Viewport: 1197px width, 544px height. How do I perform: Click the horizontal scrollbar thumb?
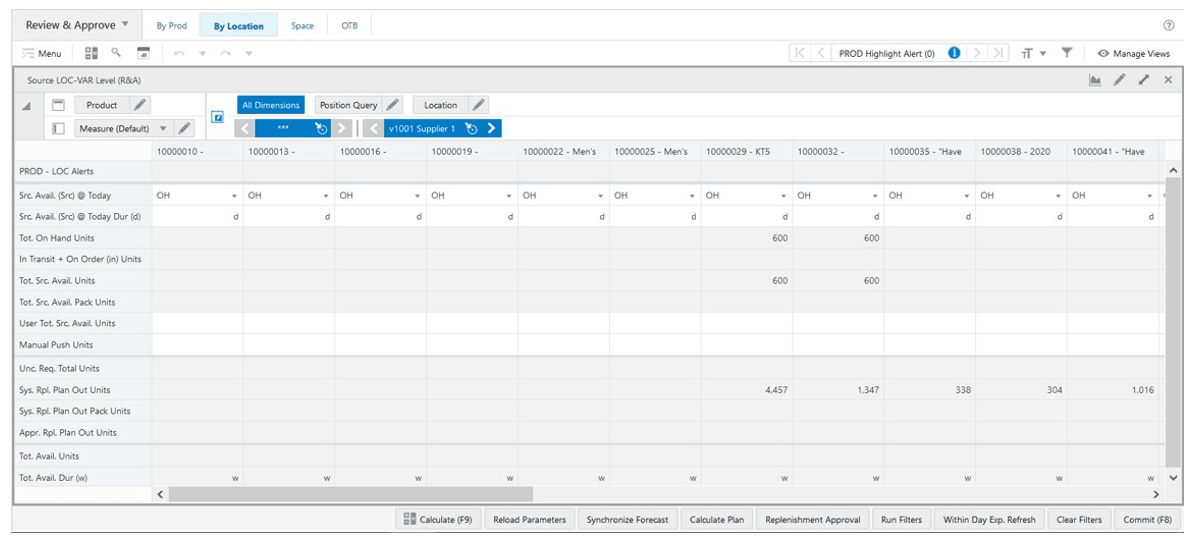350,494
